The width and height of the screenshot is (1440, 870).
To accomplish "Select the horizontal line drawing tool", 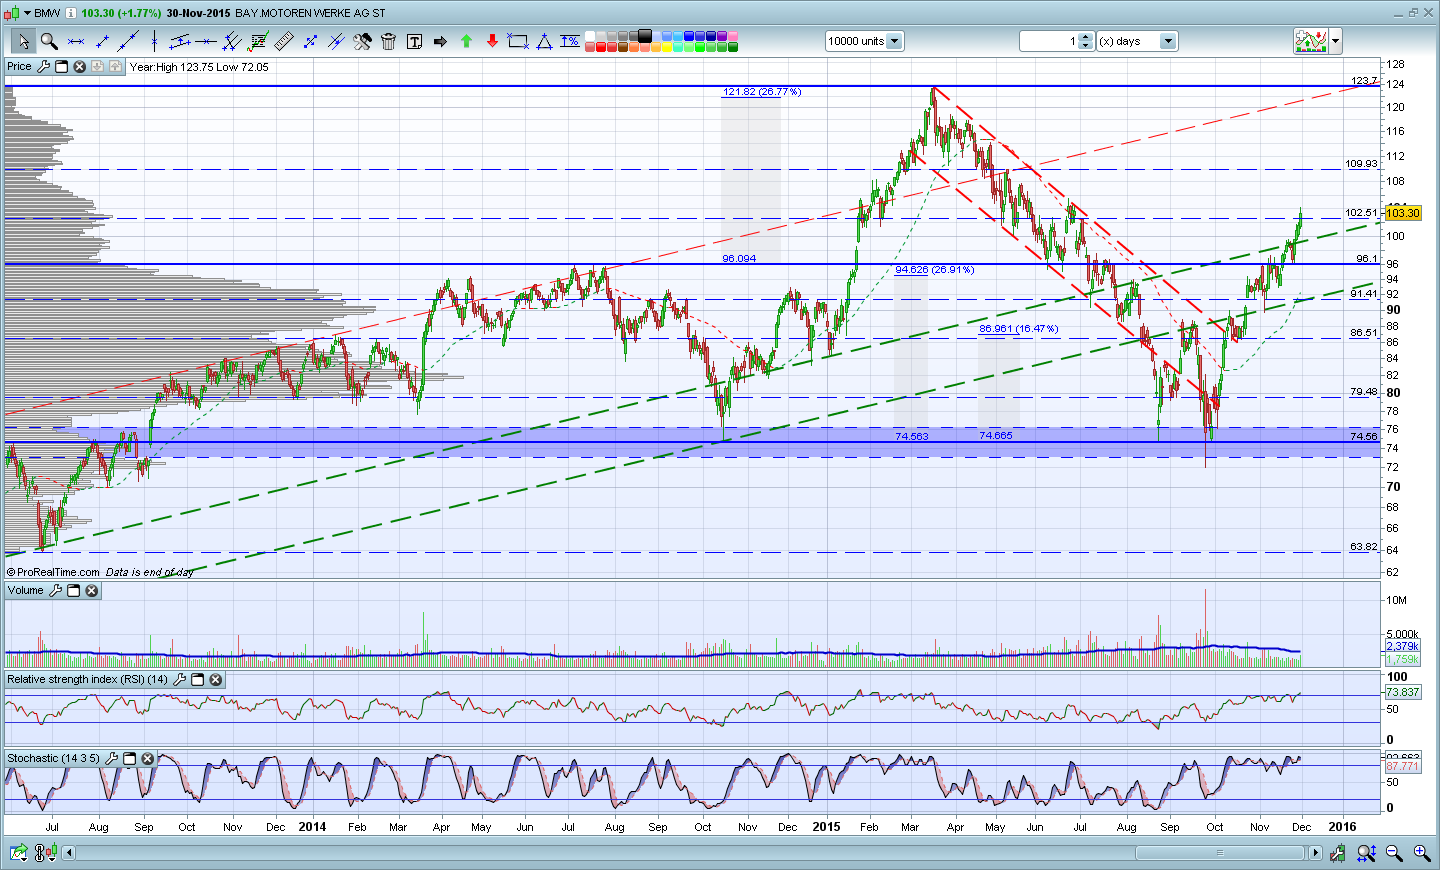I will coord(75,41).
